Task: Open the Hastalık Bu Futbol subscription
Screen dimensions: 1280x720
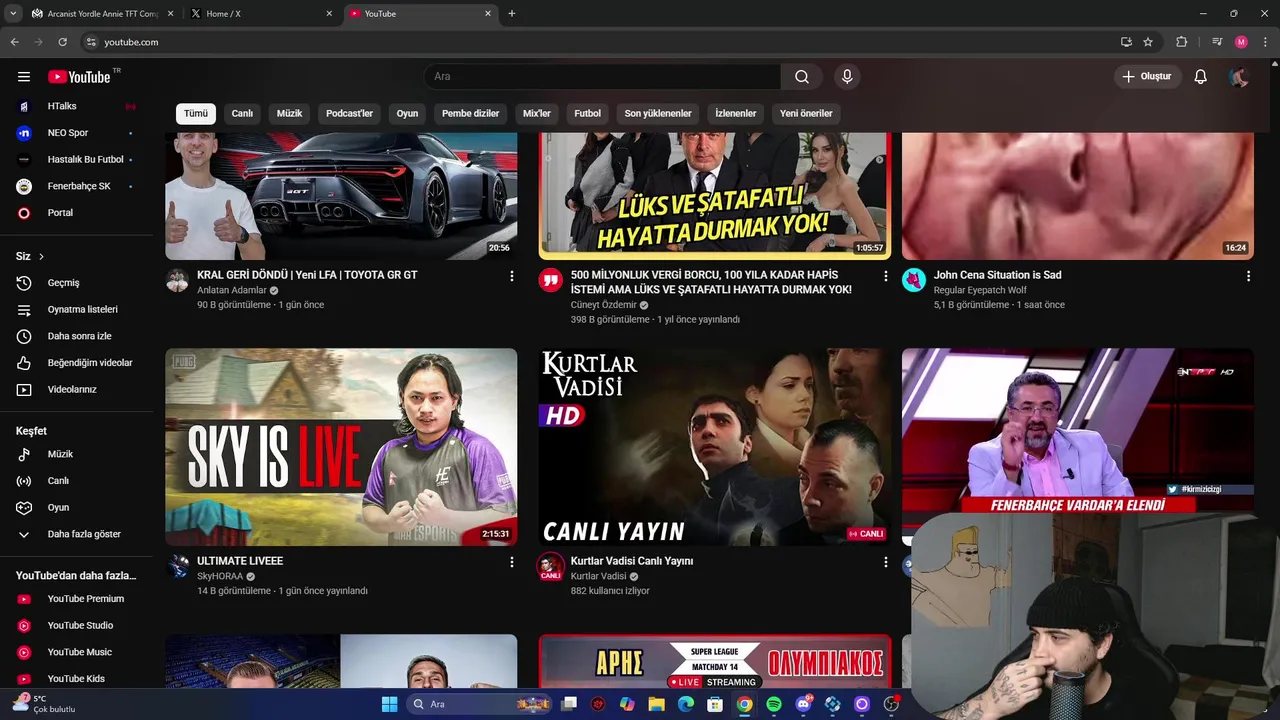Action: (83, 160)
